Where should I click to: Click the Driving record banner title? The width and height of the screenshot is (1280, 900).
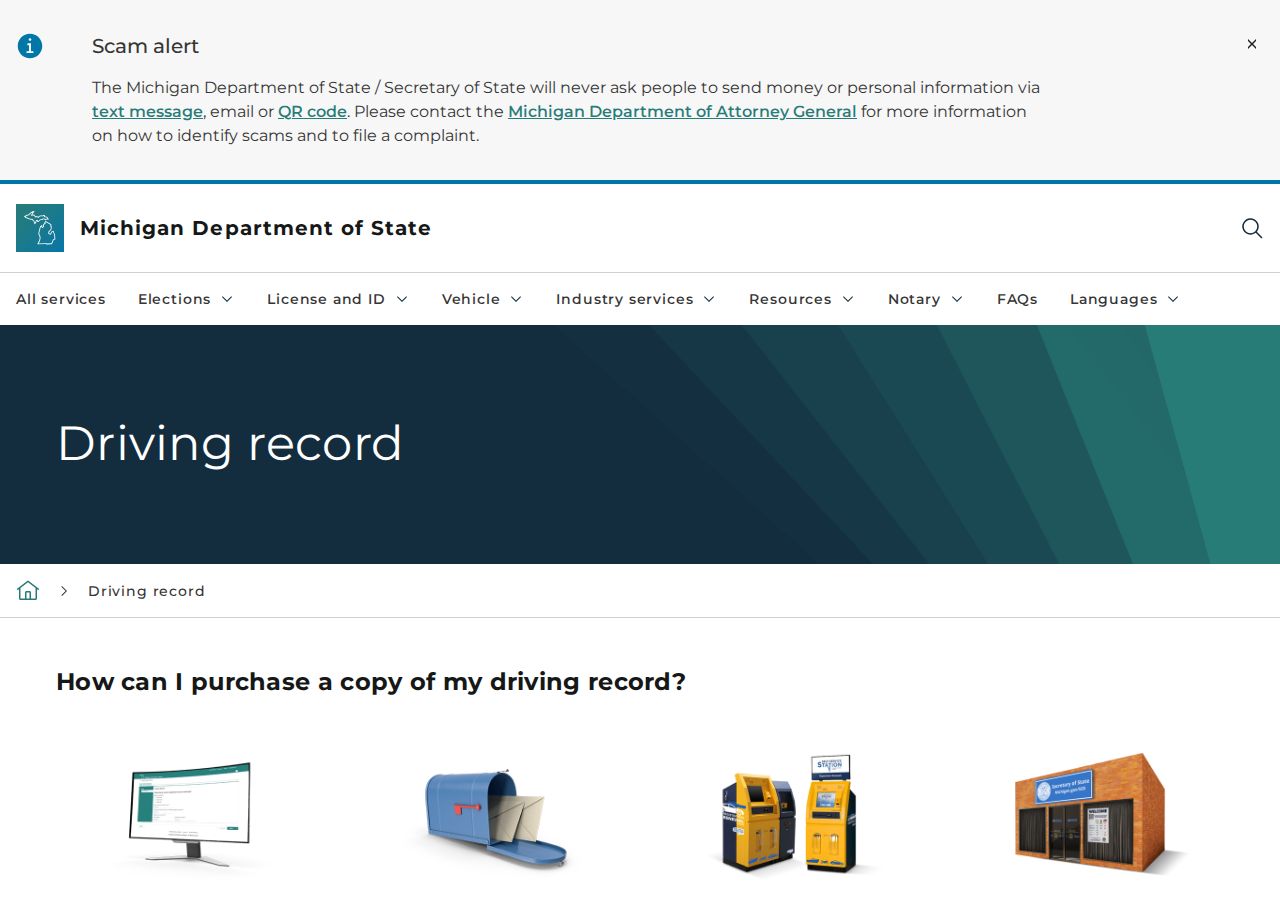tap(230, 443)
